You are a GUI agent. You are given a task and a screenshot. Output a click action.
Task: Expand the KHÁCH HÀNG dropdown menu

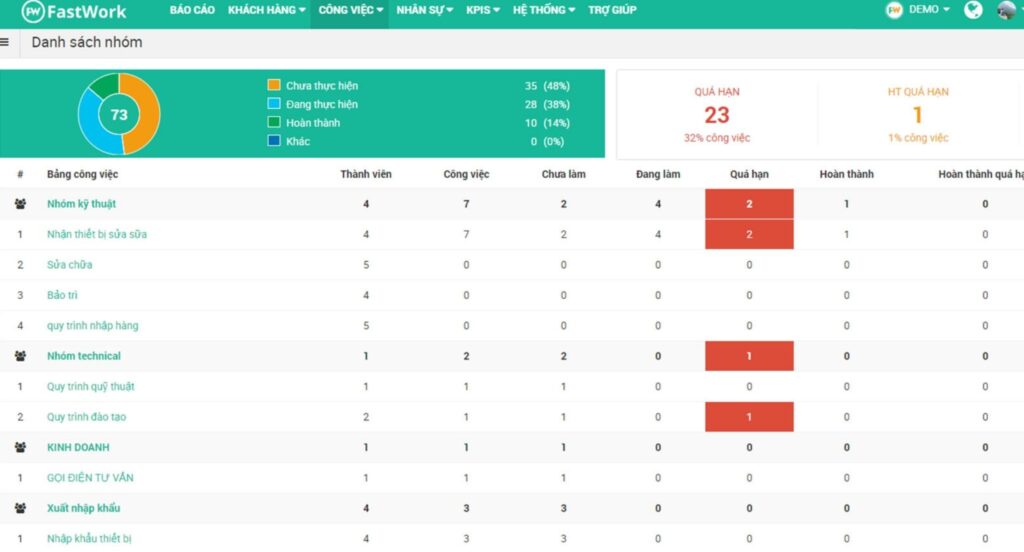pos(267,10)
